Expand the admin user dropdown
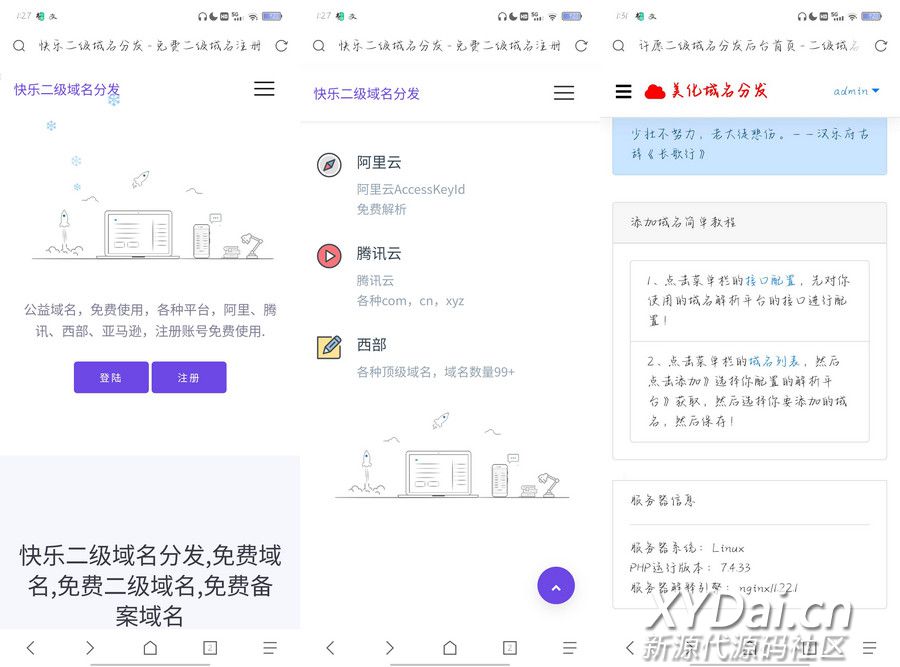The width and height of the screenshot is (900, 667). [x=856, y=91]
